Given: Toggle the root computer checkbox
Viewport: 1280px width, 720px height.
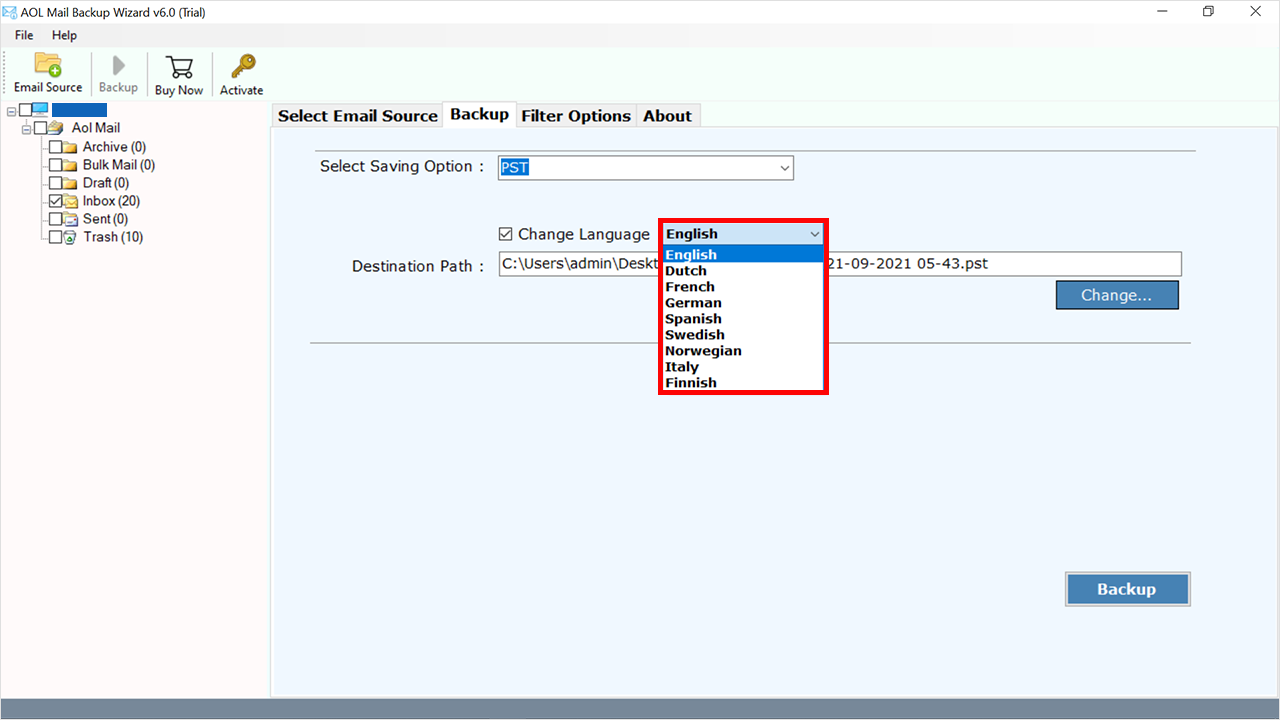Looking at the screenshot, I should click(x=25, y=110).
